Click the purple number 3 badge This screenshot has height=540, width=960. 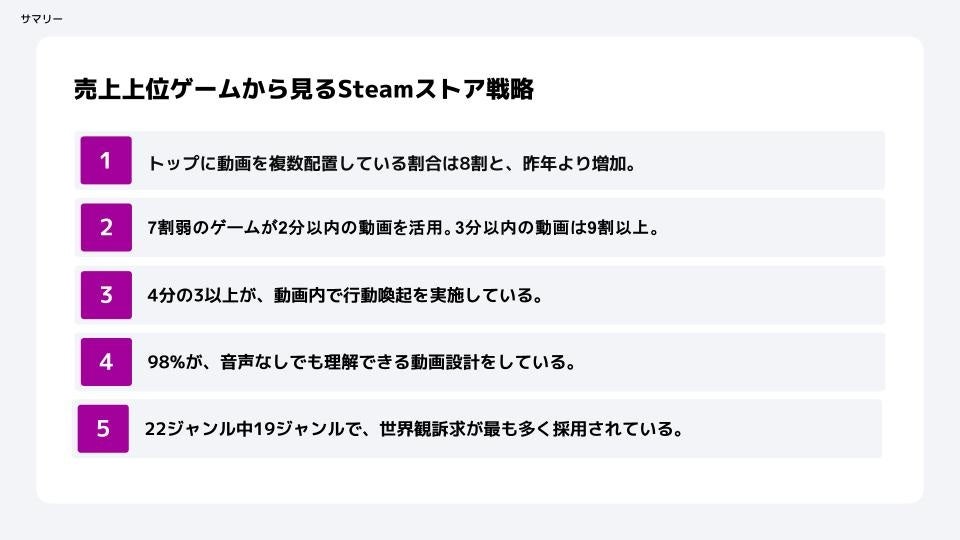106,295
